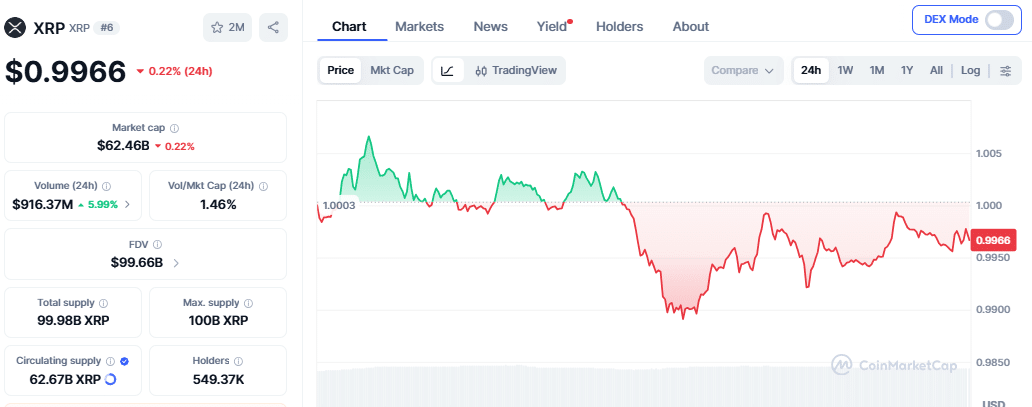
Task: Open the Compare dropdown
Action: click(743, 70)
